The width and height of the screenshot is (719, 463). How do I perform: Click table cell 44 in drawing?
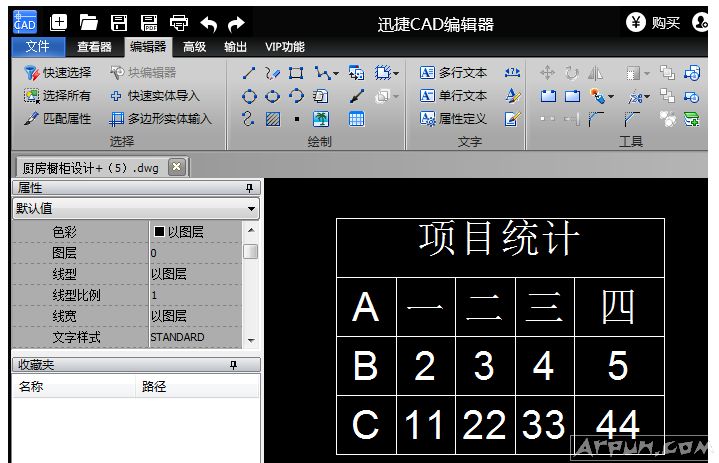pyautogui.click(x=618, y=424)
